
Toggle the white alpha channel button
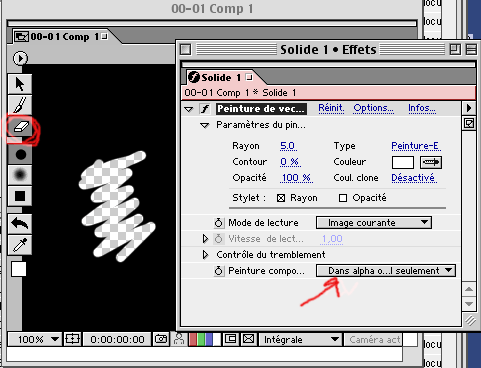tap(217, 339)
